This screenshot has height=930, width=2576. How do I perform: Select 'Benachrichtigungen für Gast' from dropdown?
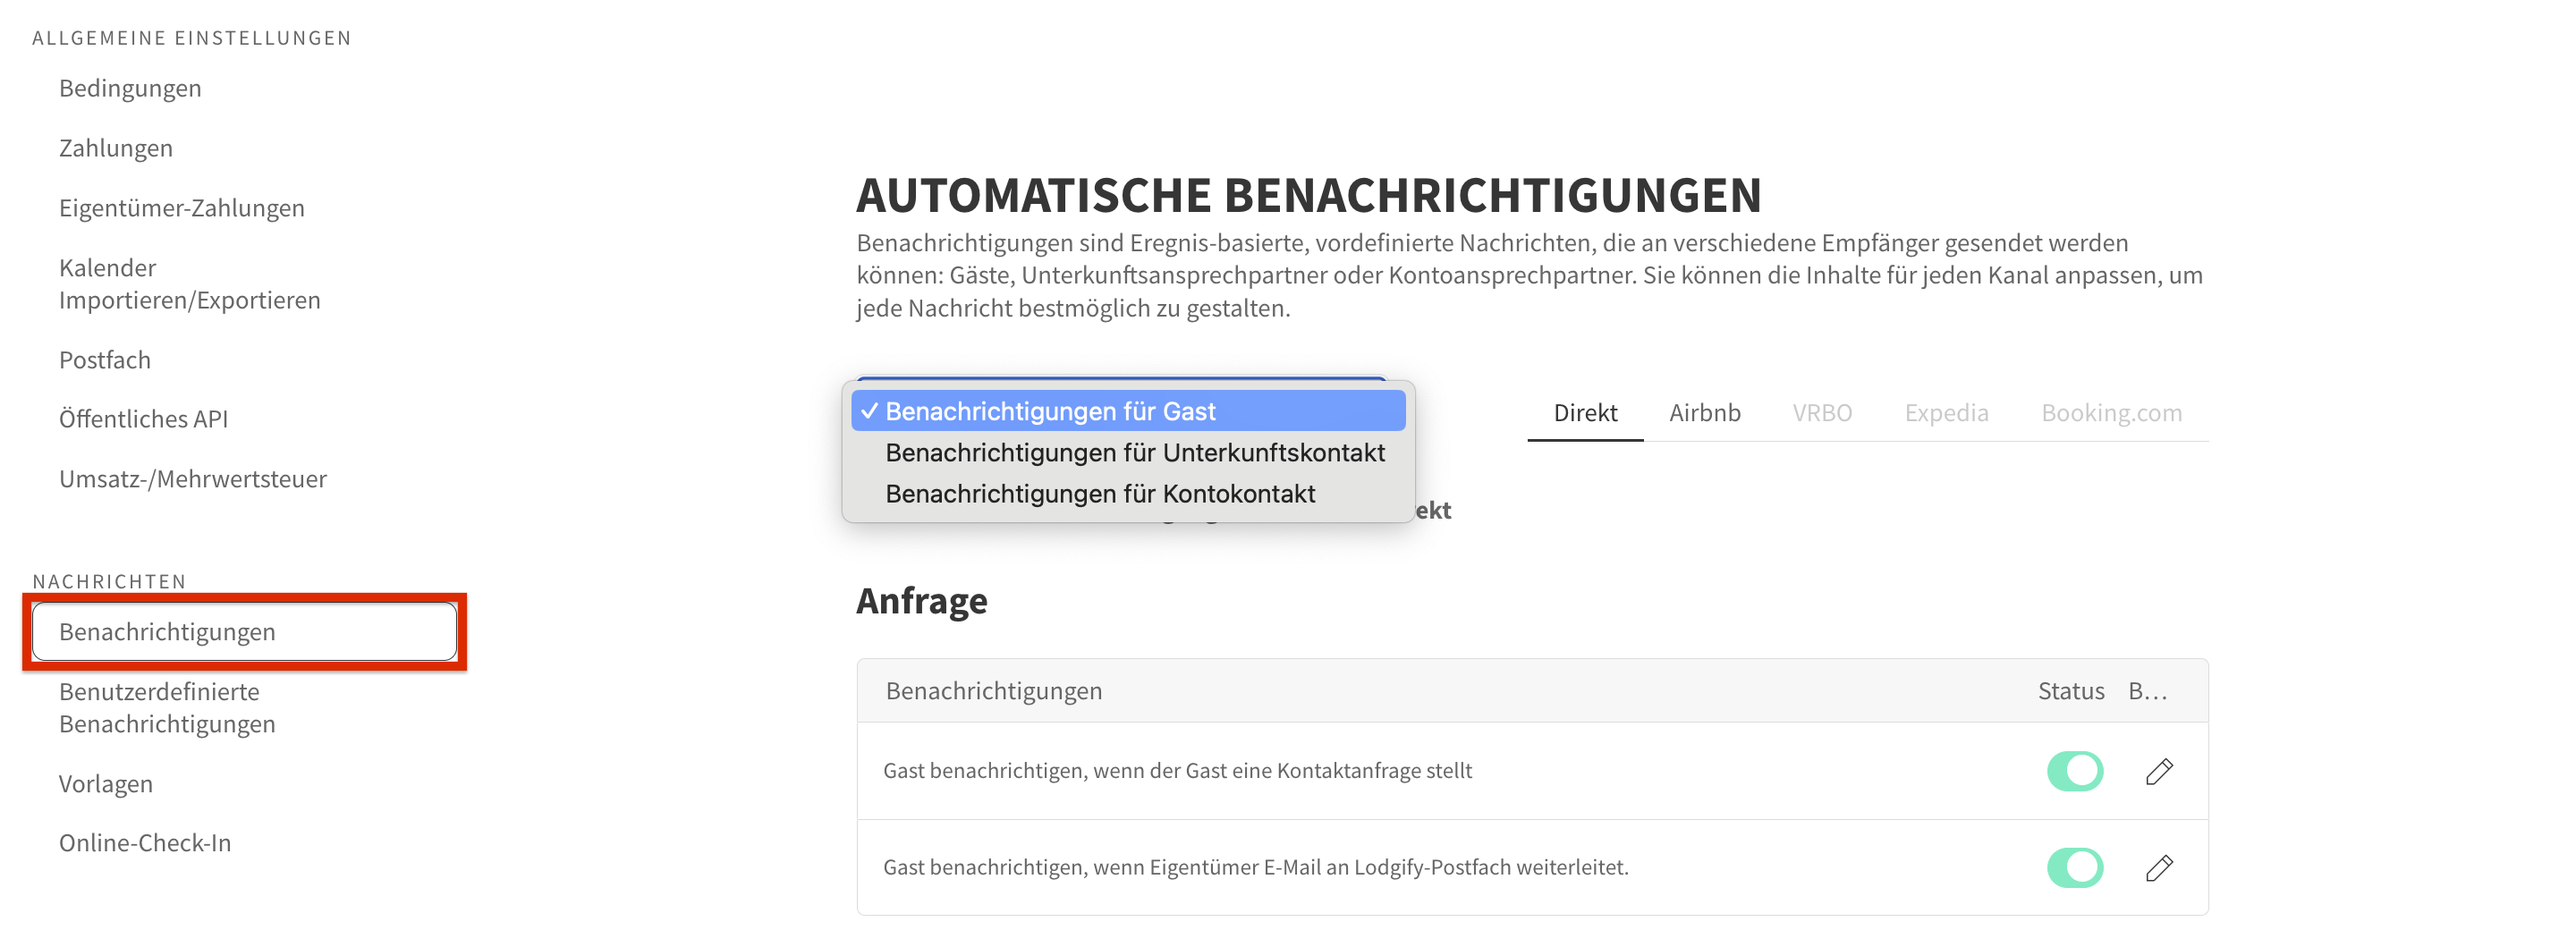[1053, 410]
